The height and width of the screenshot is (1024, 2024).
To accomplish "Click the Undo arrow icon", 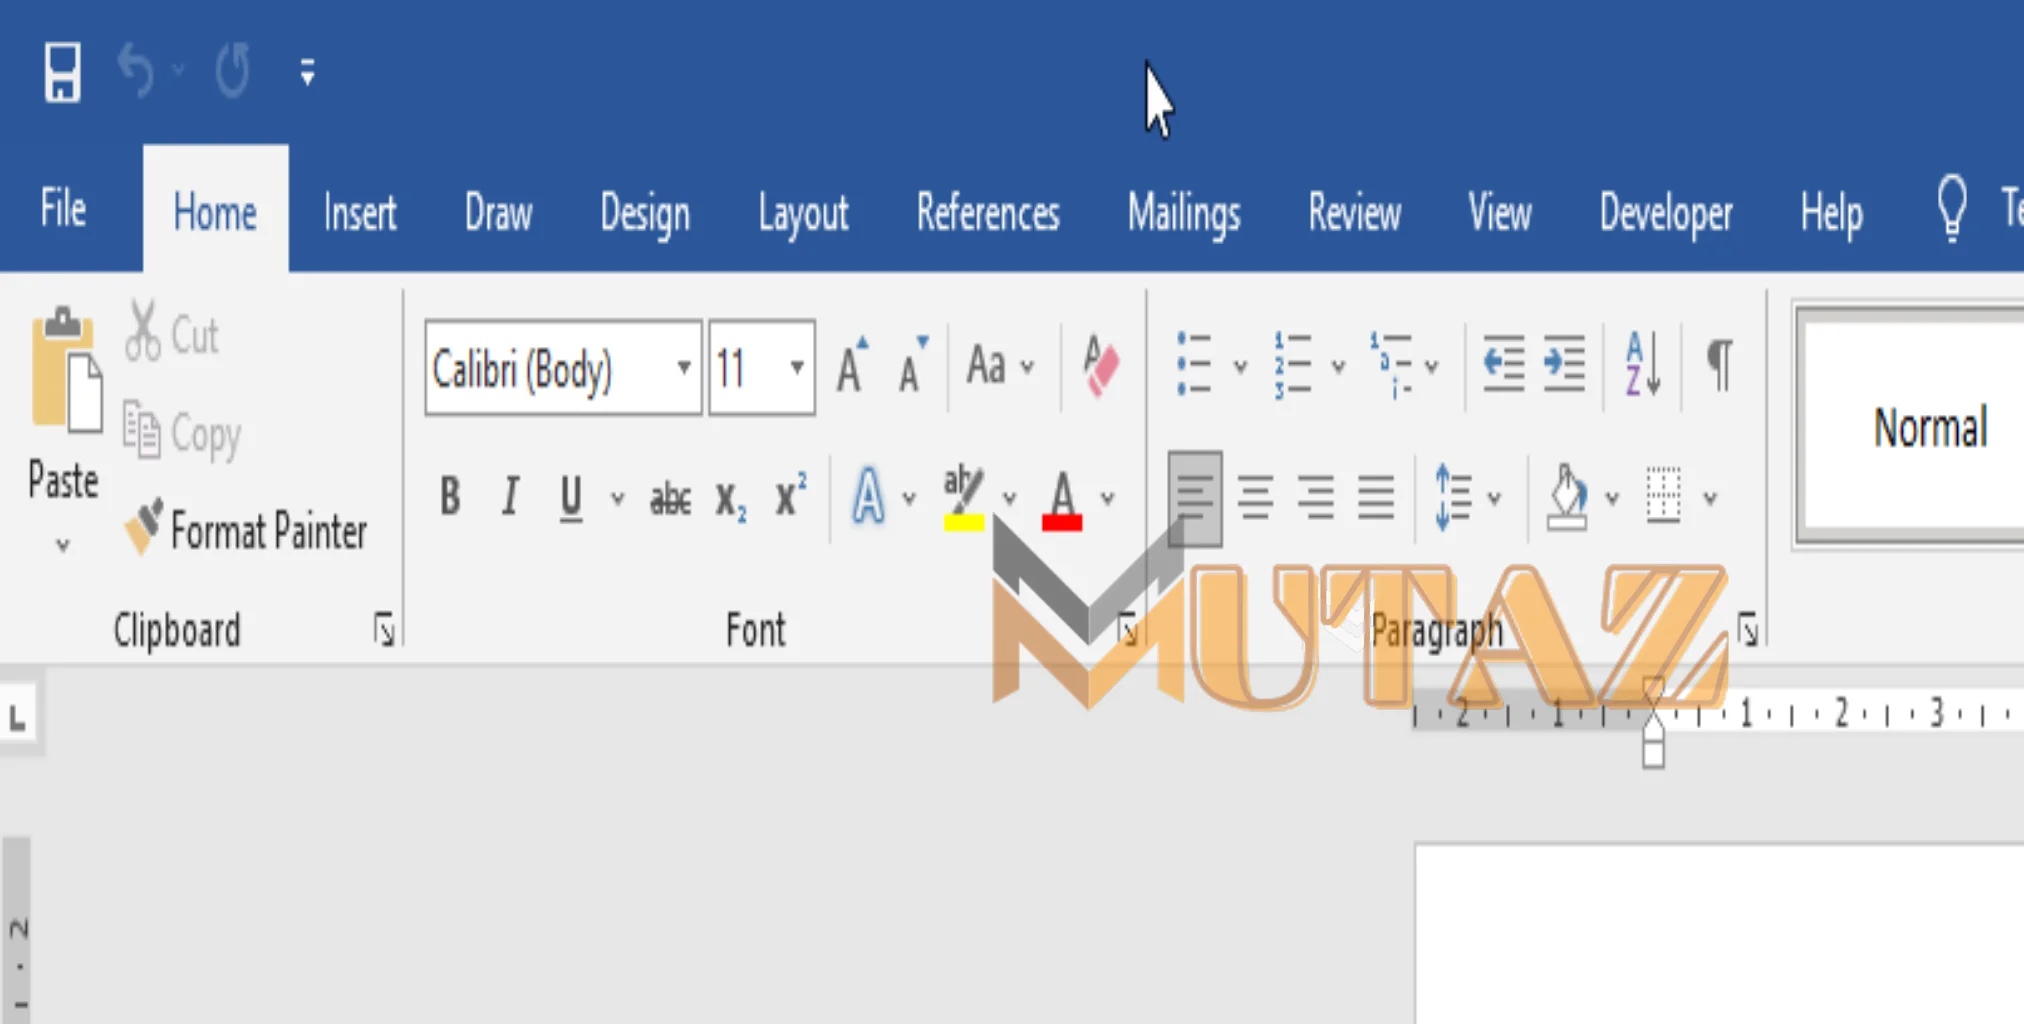I will click(x=136, y=70).
